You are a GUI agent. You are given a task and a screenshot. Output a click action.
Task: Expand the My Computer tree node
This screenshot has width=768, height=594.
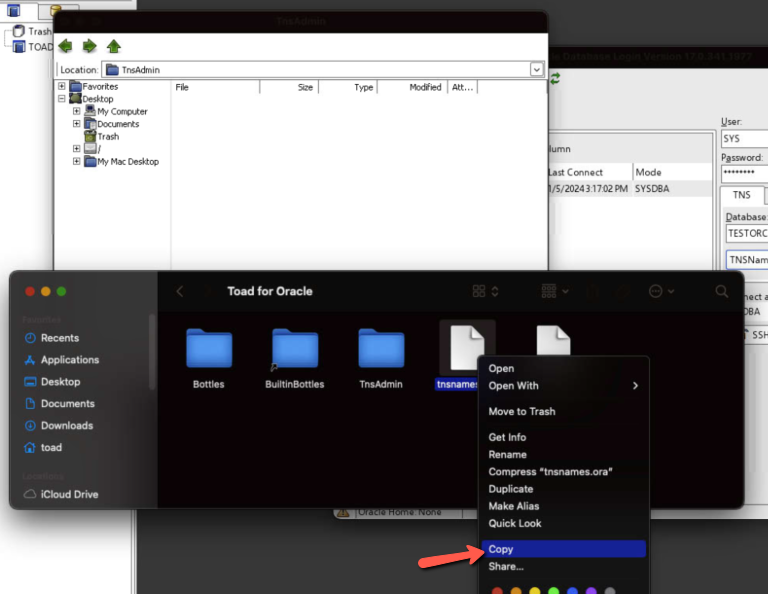(x=76, y=111)
